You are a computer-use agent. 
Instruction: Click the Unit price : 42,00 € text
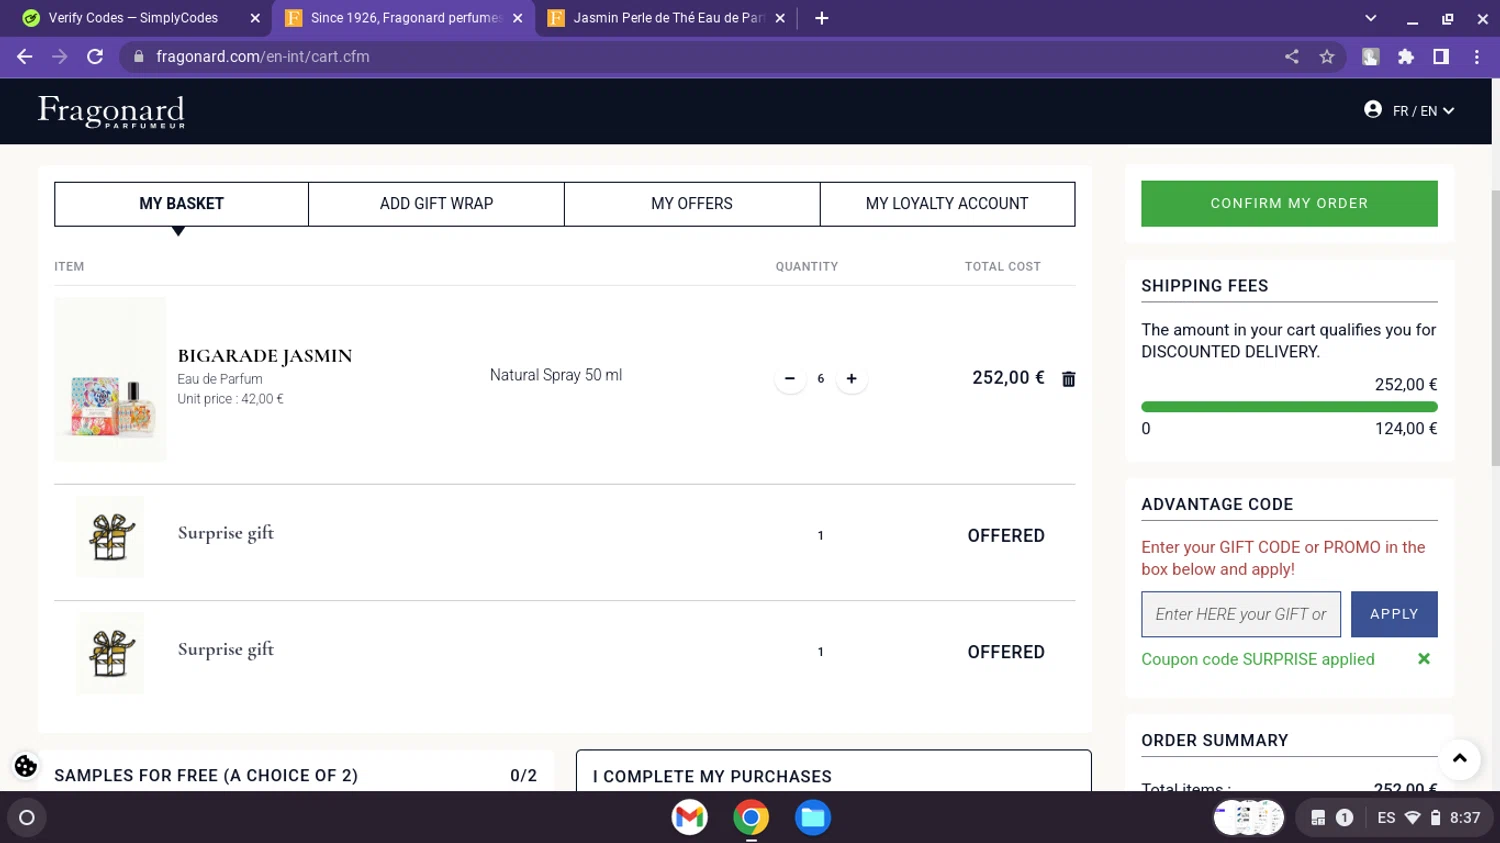(230, 399)
